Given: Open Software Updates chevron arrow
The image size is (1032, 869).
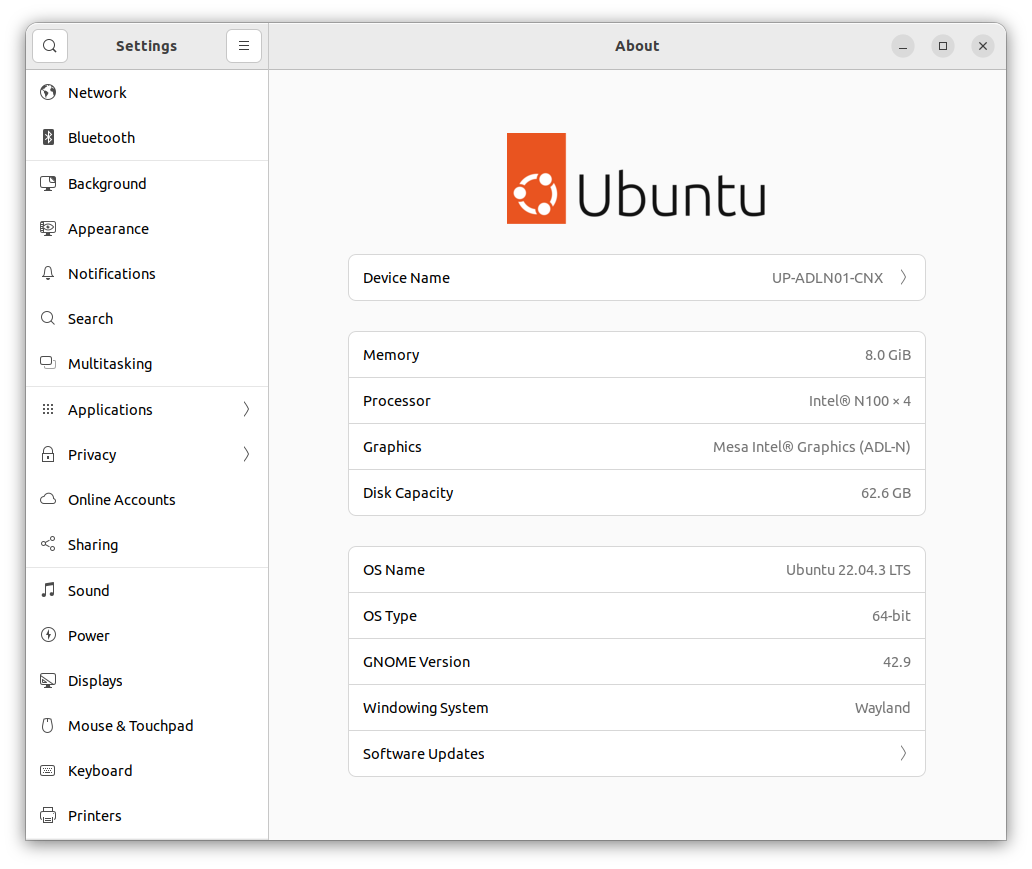Looking at the screenshot, I should (x=904, y=753).
